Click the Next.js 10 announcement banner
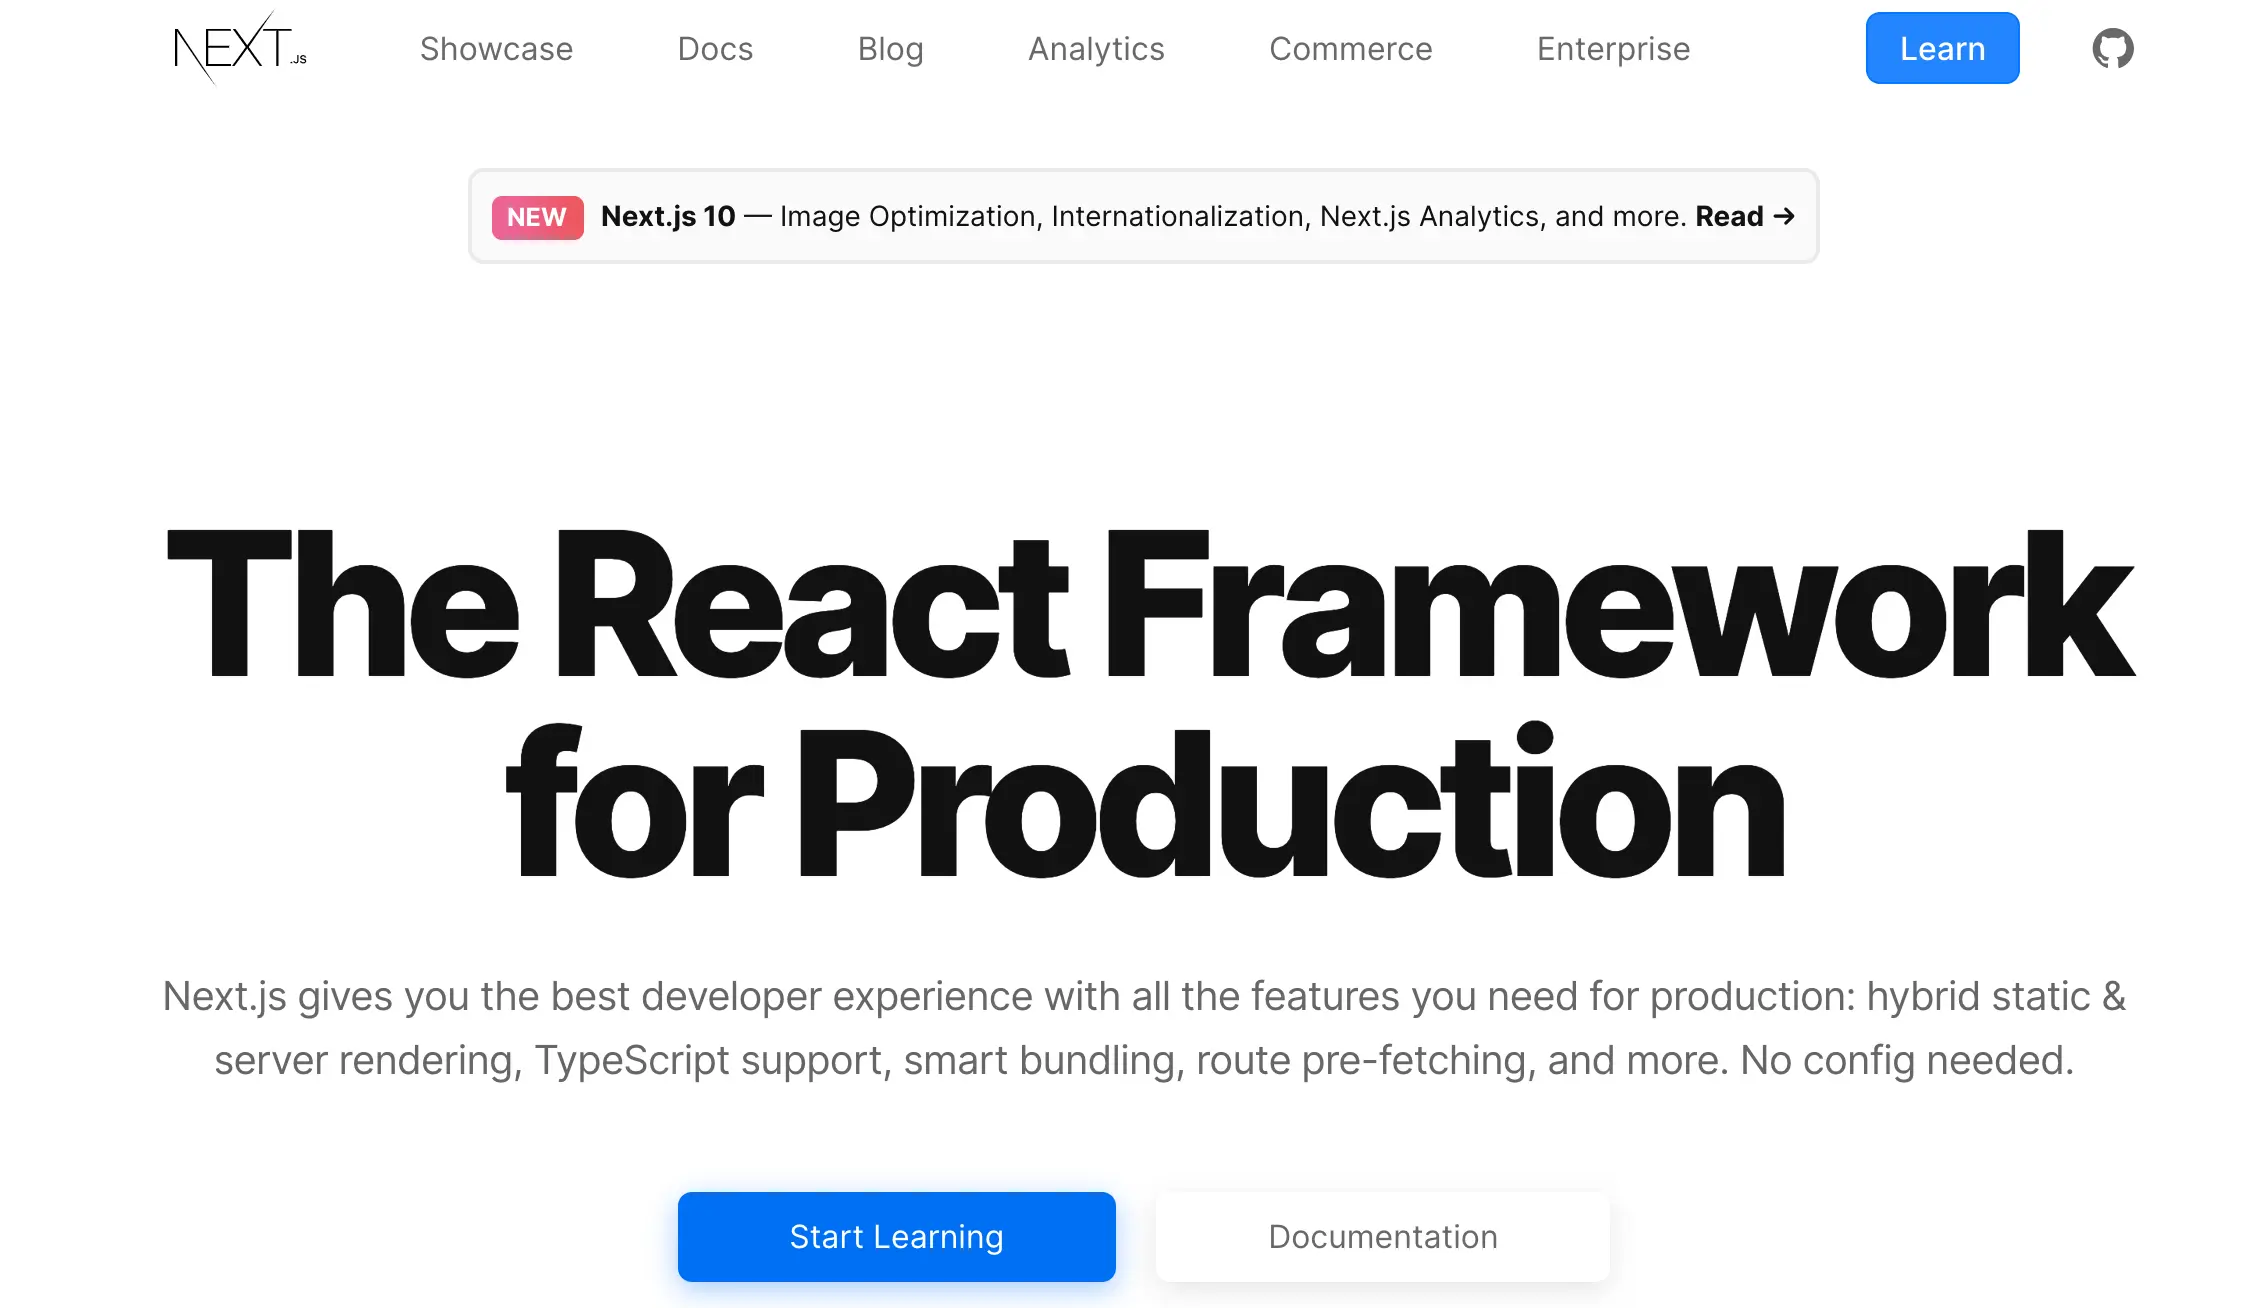Screen dimensions: 2246x1308 (x=1143, y=216)
